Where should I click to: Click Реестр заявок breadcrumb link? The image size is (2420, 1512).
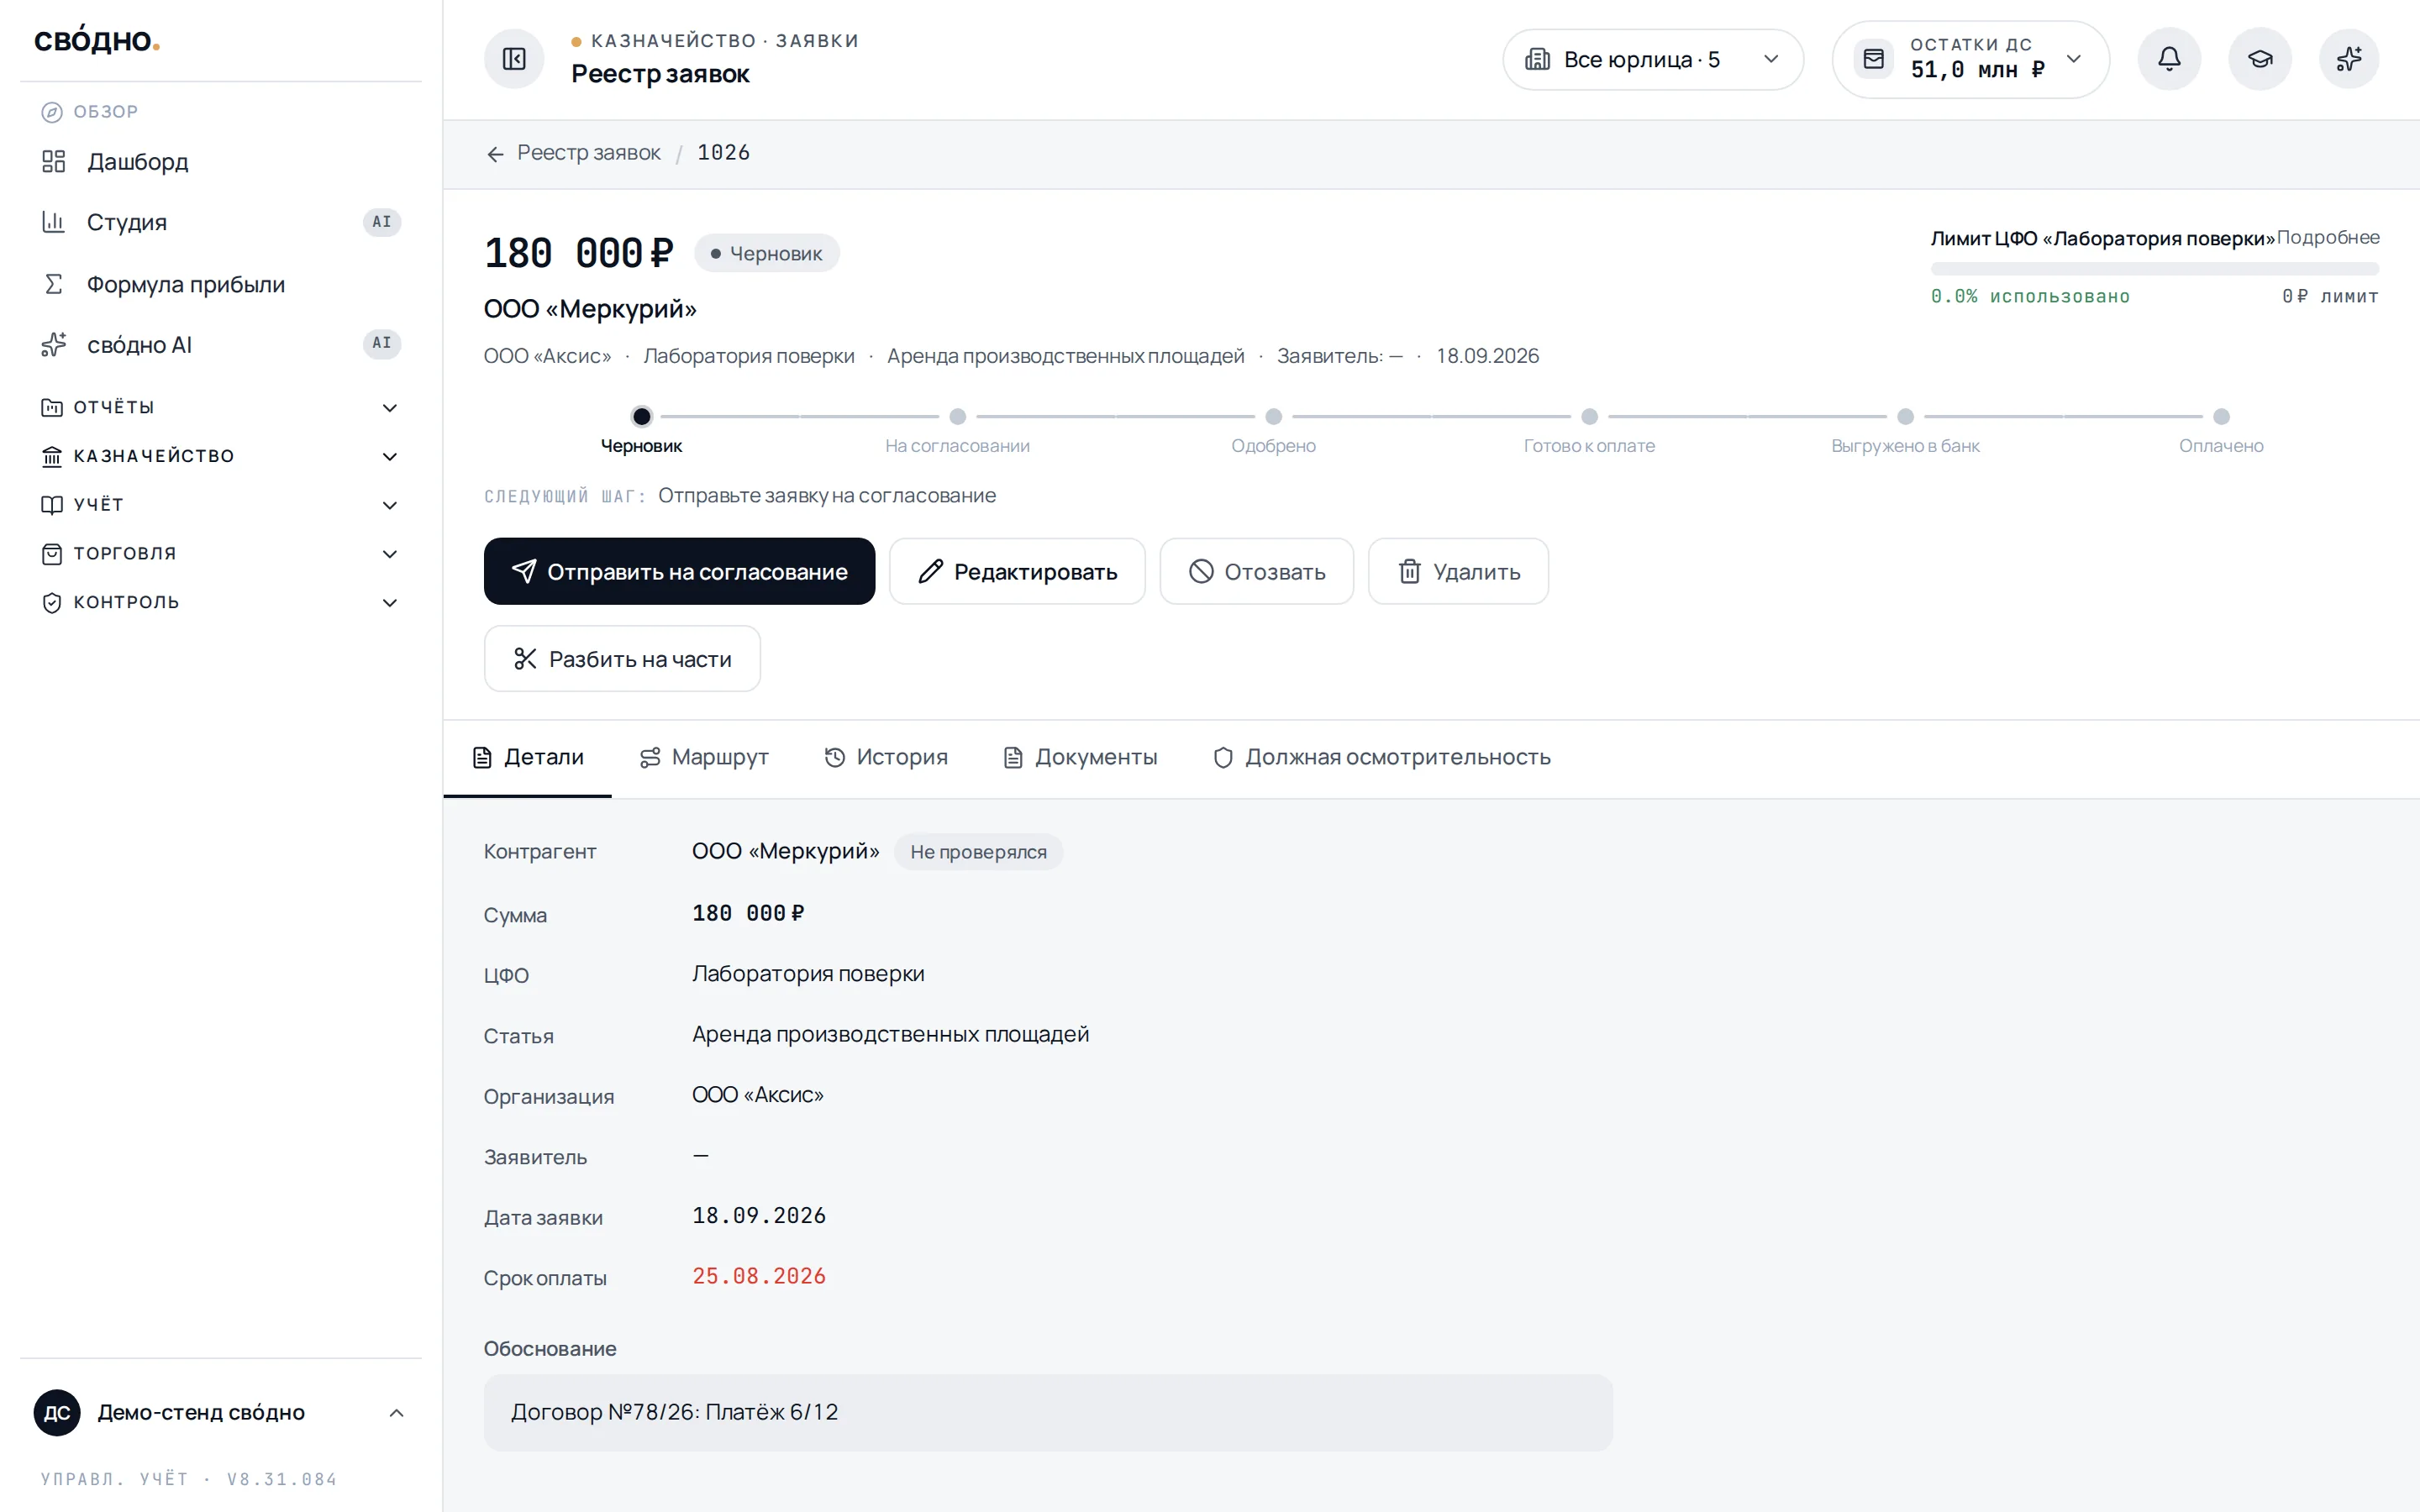589,153
